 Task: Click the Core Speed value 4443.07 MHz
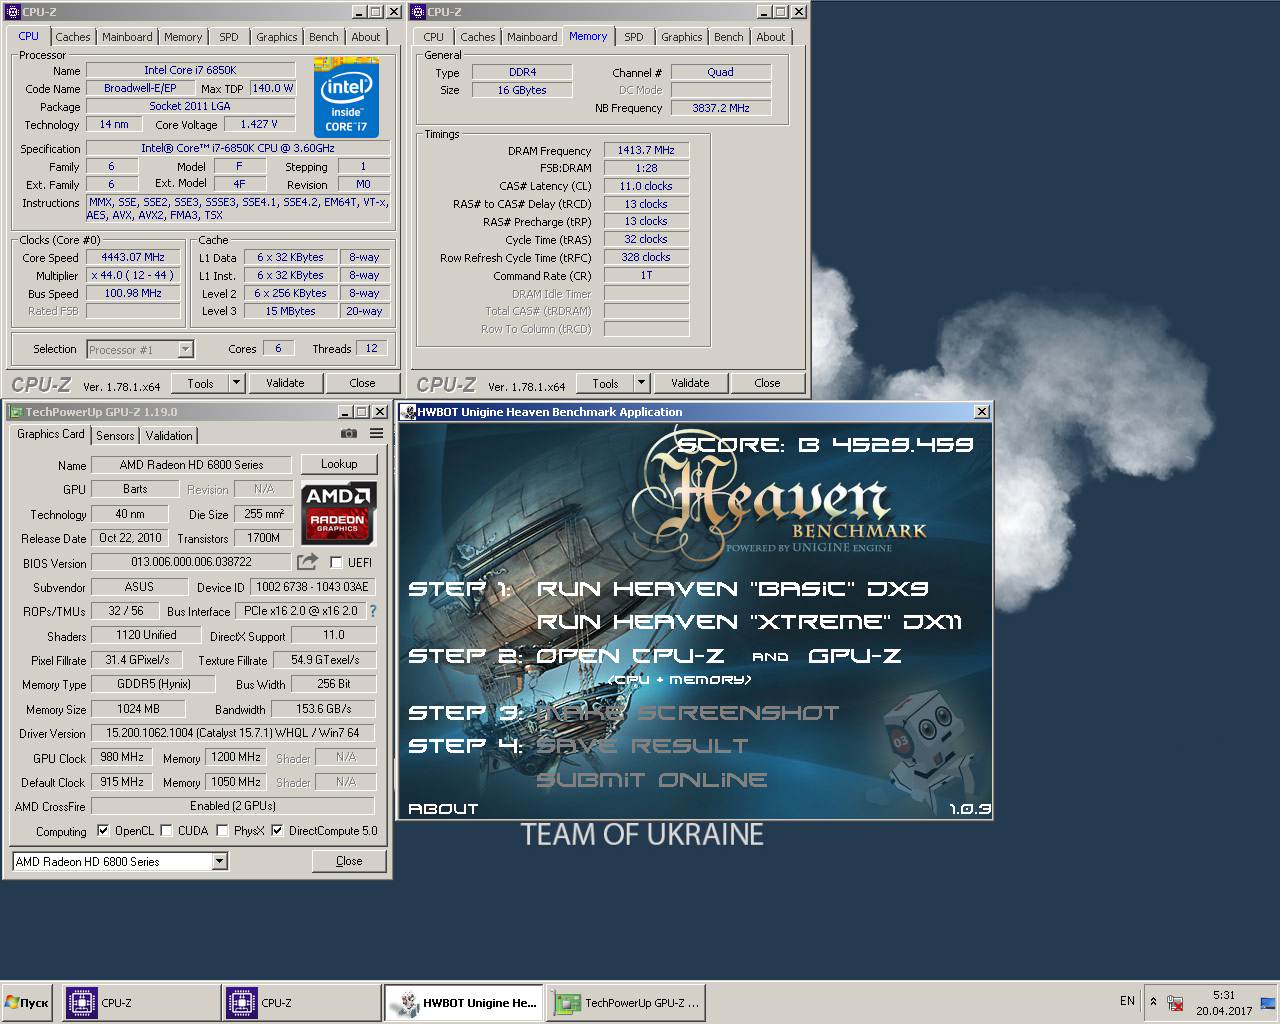(133, 257)
